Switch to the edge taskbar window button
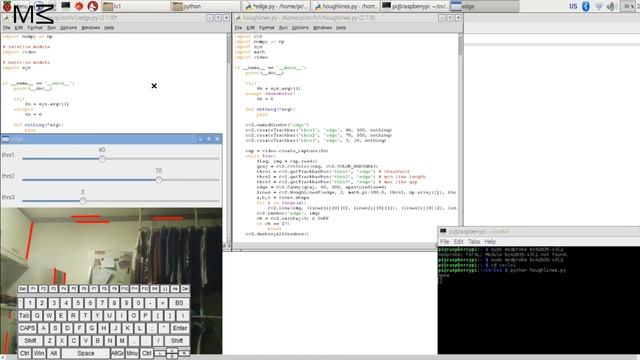The image size is (640, 360). pyautogui.click(x=484, y=6)
